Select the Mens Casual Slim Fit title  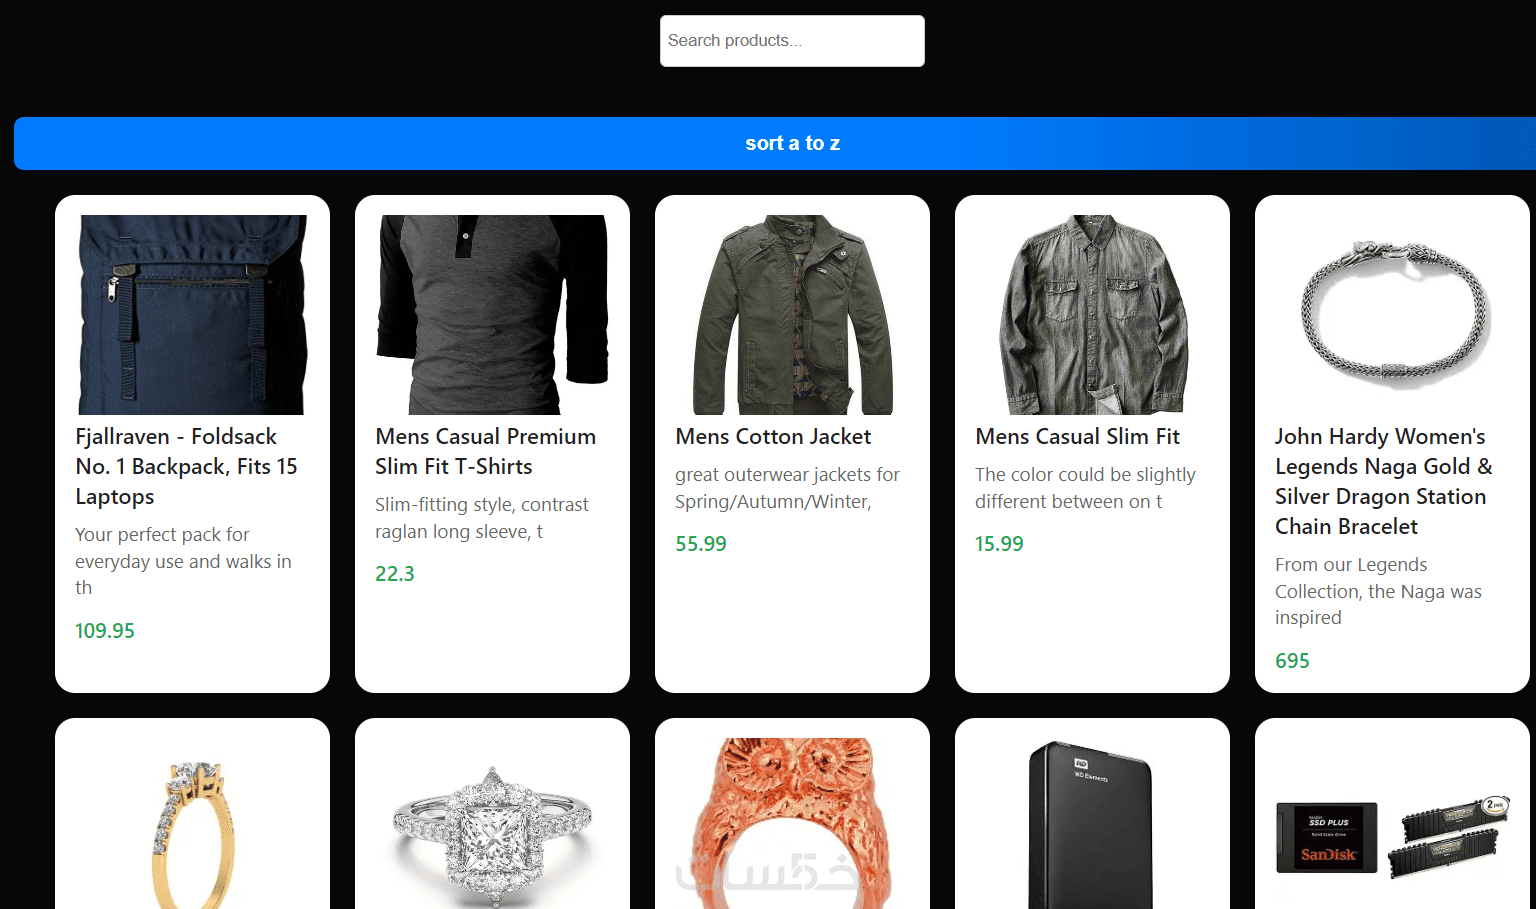1077,437
